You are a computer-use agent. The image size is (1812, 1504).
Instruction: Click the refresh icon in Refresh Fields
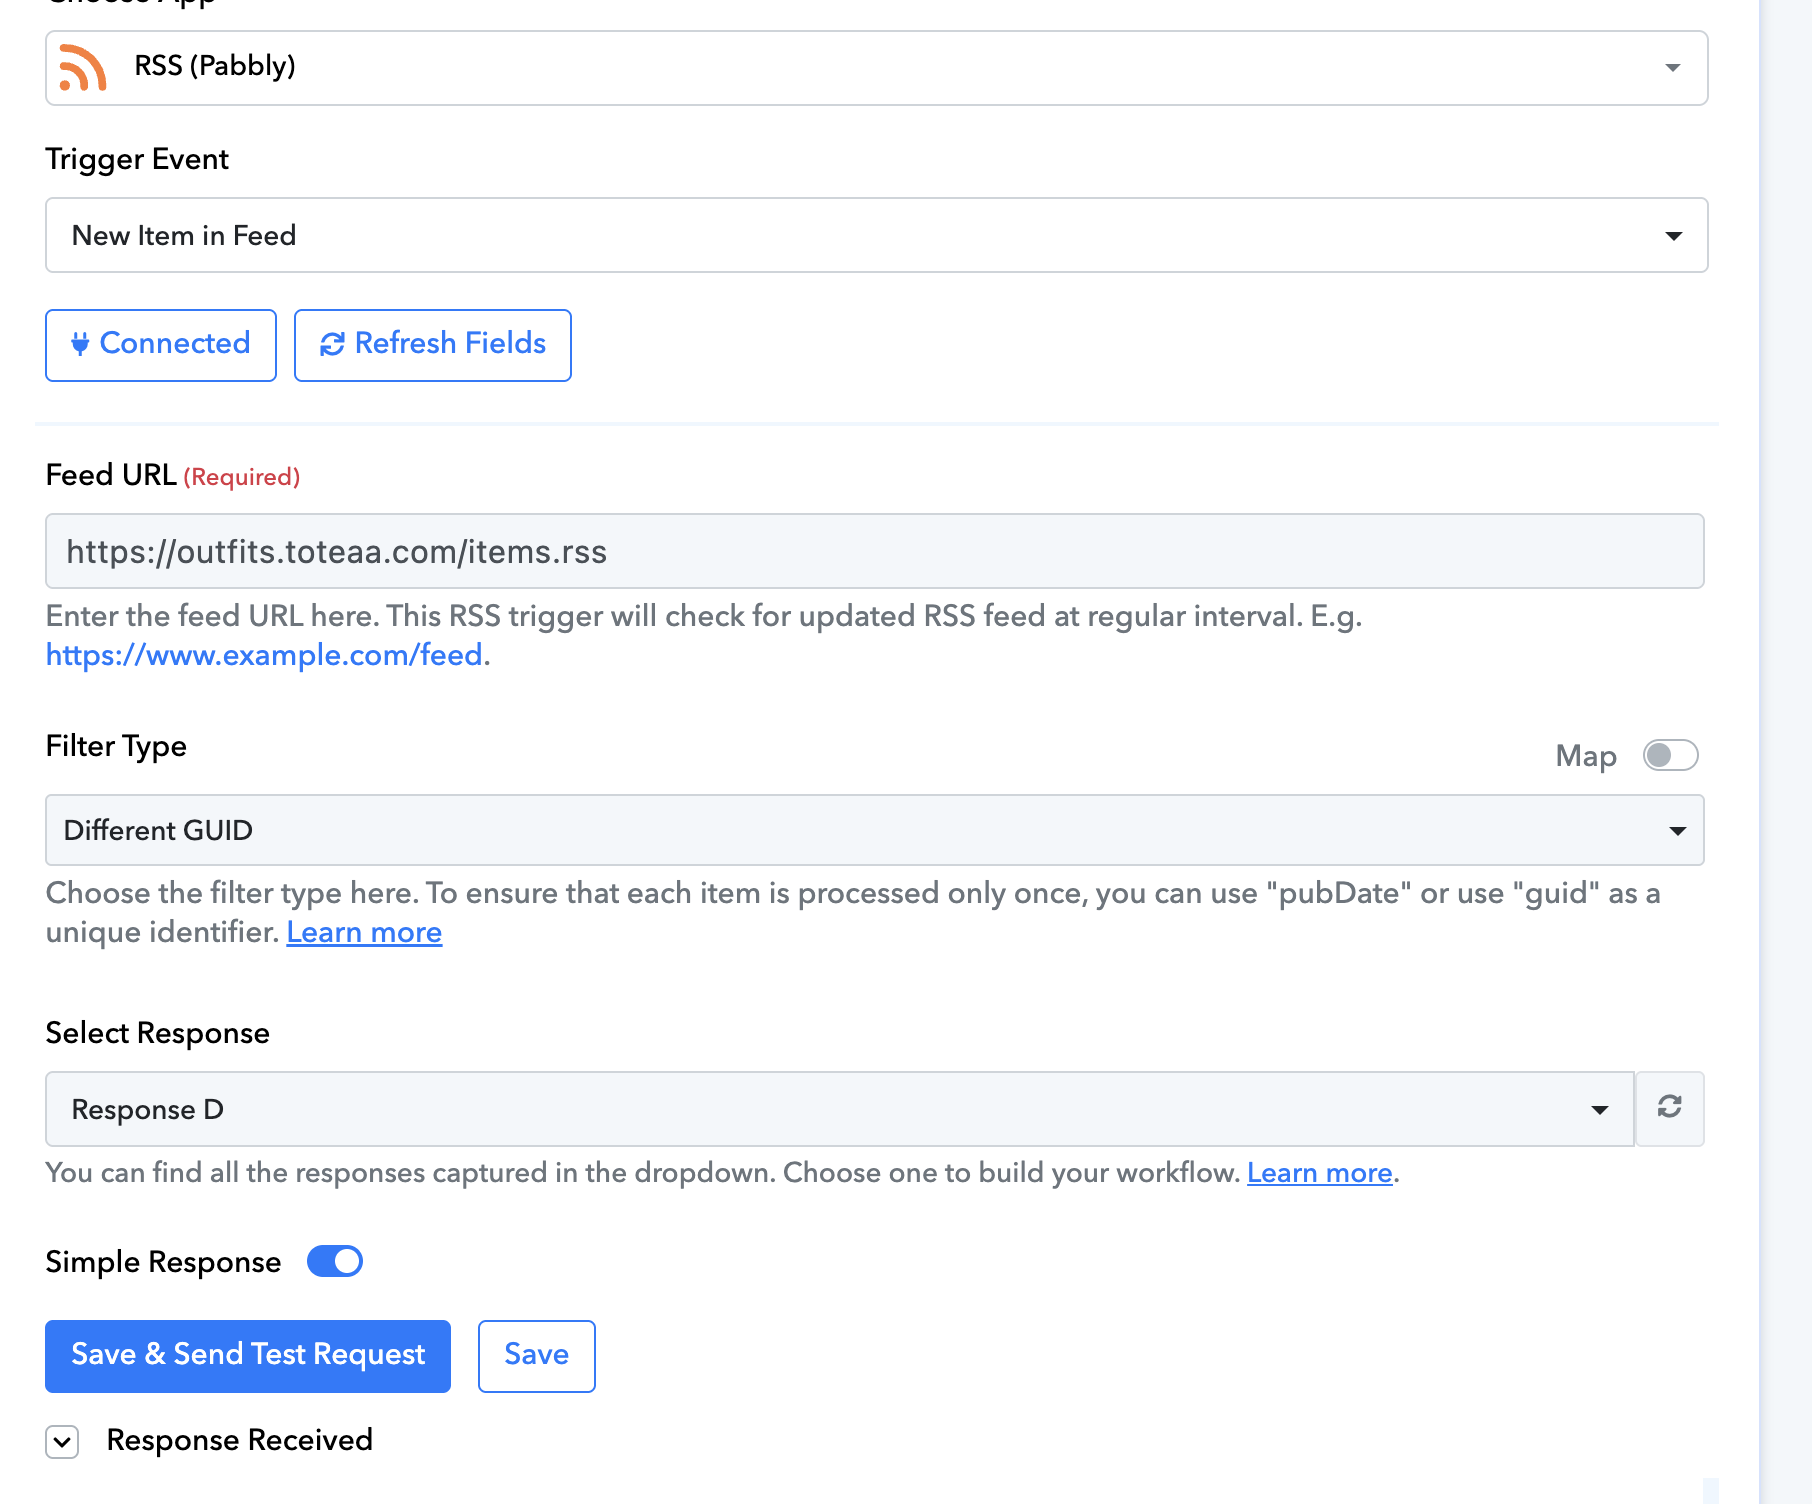click(x=332, y=344)
